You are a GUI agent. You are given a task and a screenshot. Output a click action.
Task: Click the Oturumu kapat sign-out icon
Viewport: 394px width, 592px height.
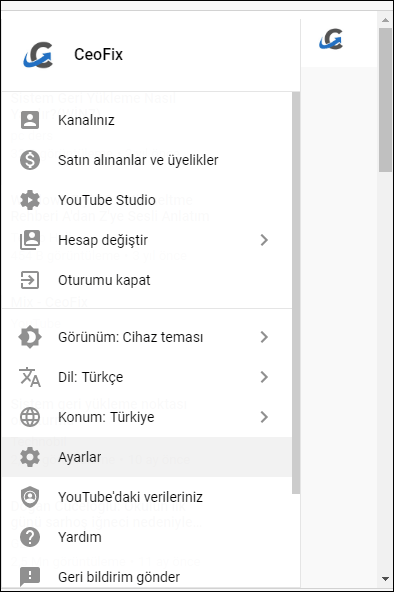pos(30,280)
